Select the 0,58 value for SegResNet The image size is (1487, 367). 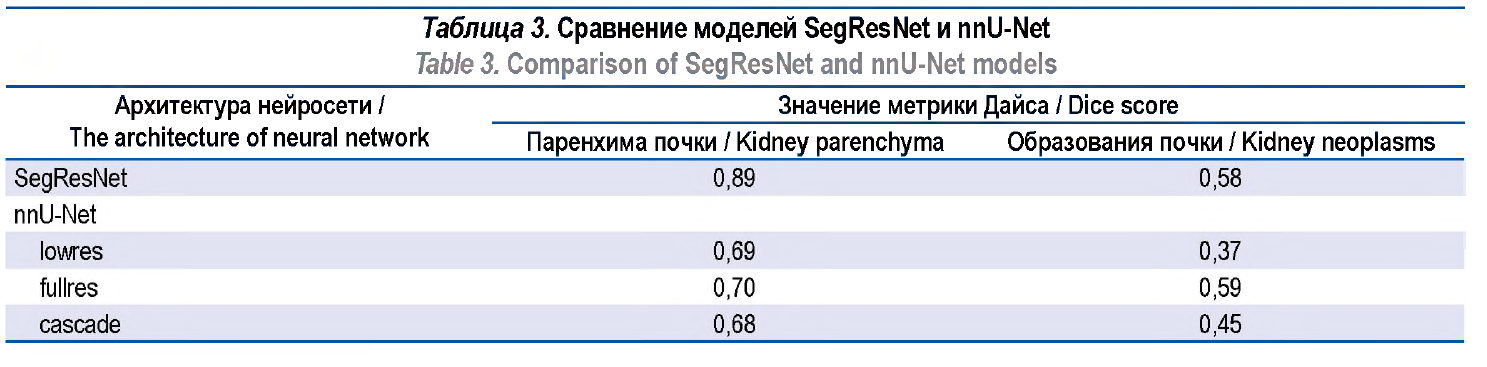tap(1220, 180)
